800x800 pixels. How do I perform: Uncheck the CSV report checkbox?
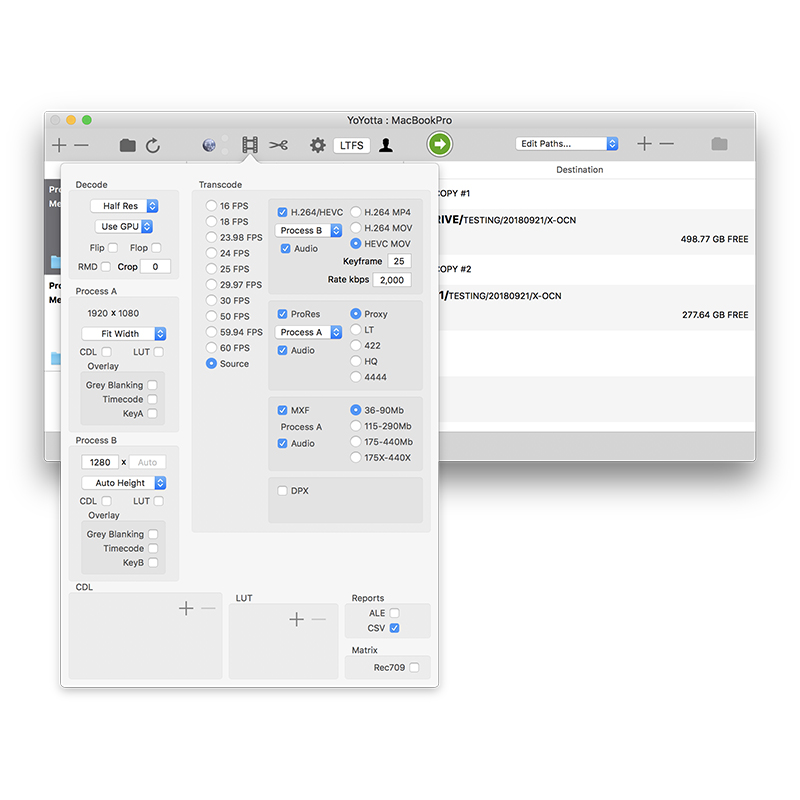[x=394, y=628]
